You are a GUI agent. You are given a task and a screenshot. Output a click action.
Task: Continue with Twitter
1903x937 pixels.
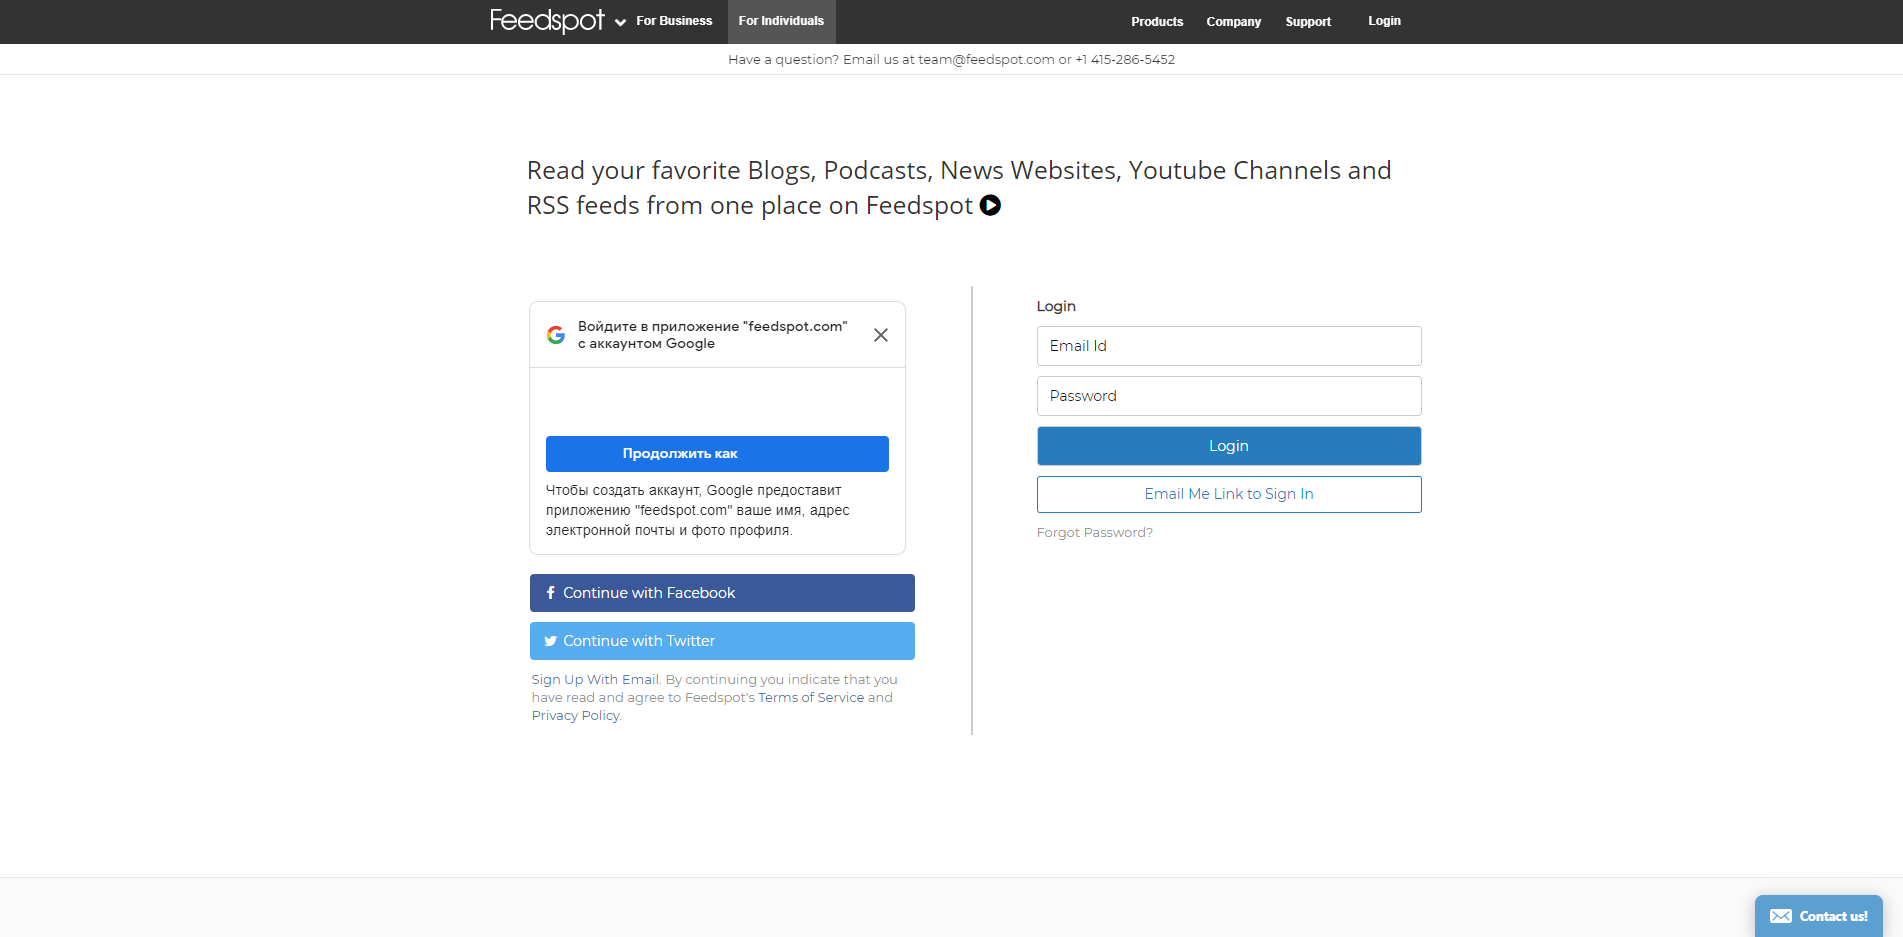tap(722, 641)
